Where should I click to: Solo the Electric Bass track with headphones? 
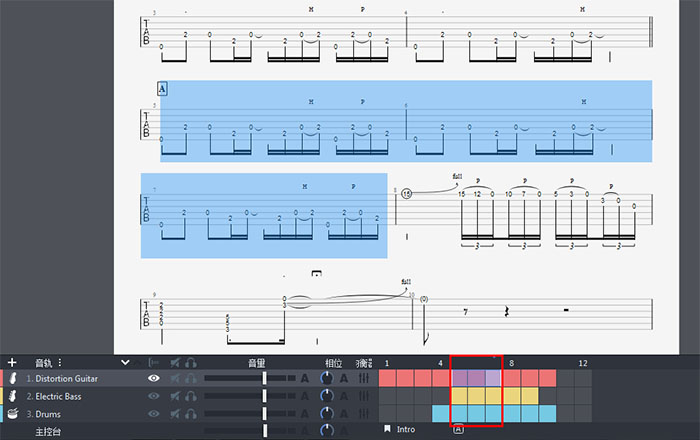click(190, 396)
